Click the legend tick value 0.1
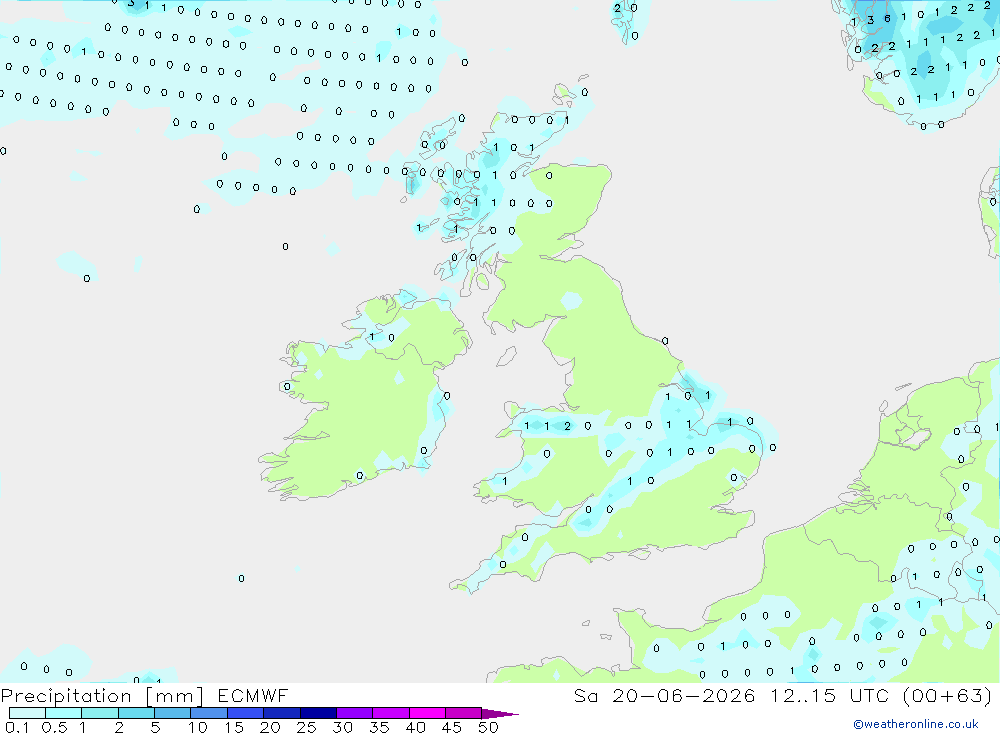This screenshot has width=1000, height=733. click(x=17, y=727)
